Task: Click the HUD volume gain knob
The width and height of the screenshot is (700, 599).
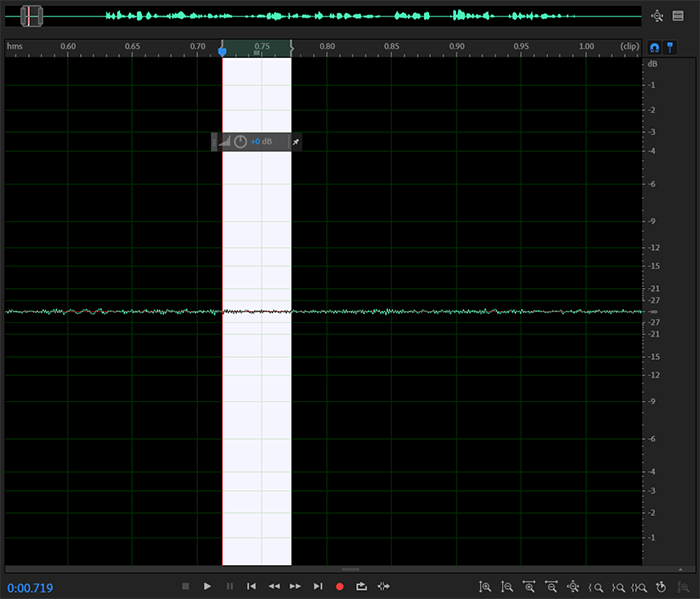Action: pos(240,142)
